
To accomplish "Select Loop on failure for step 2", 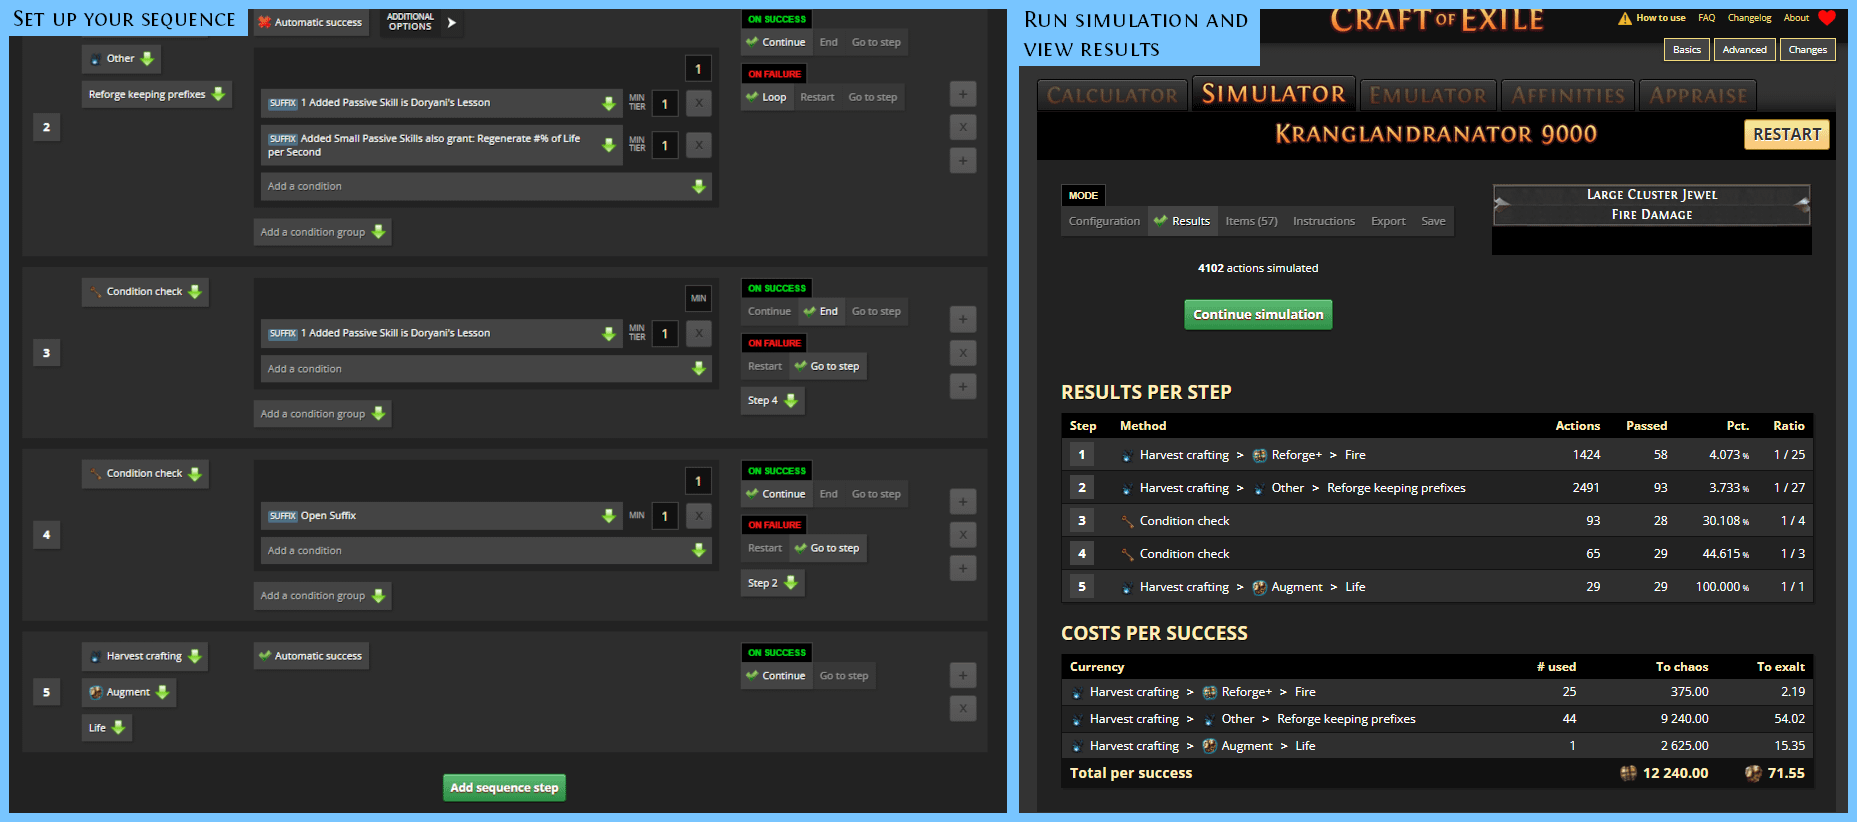I will point(767,97).
